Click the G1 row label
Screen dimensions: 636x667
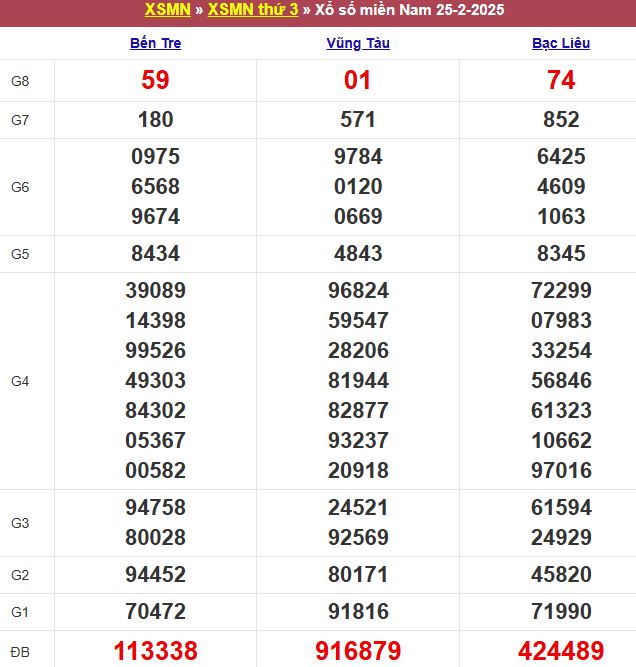(20, 612)
